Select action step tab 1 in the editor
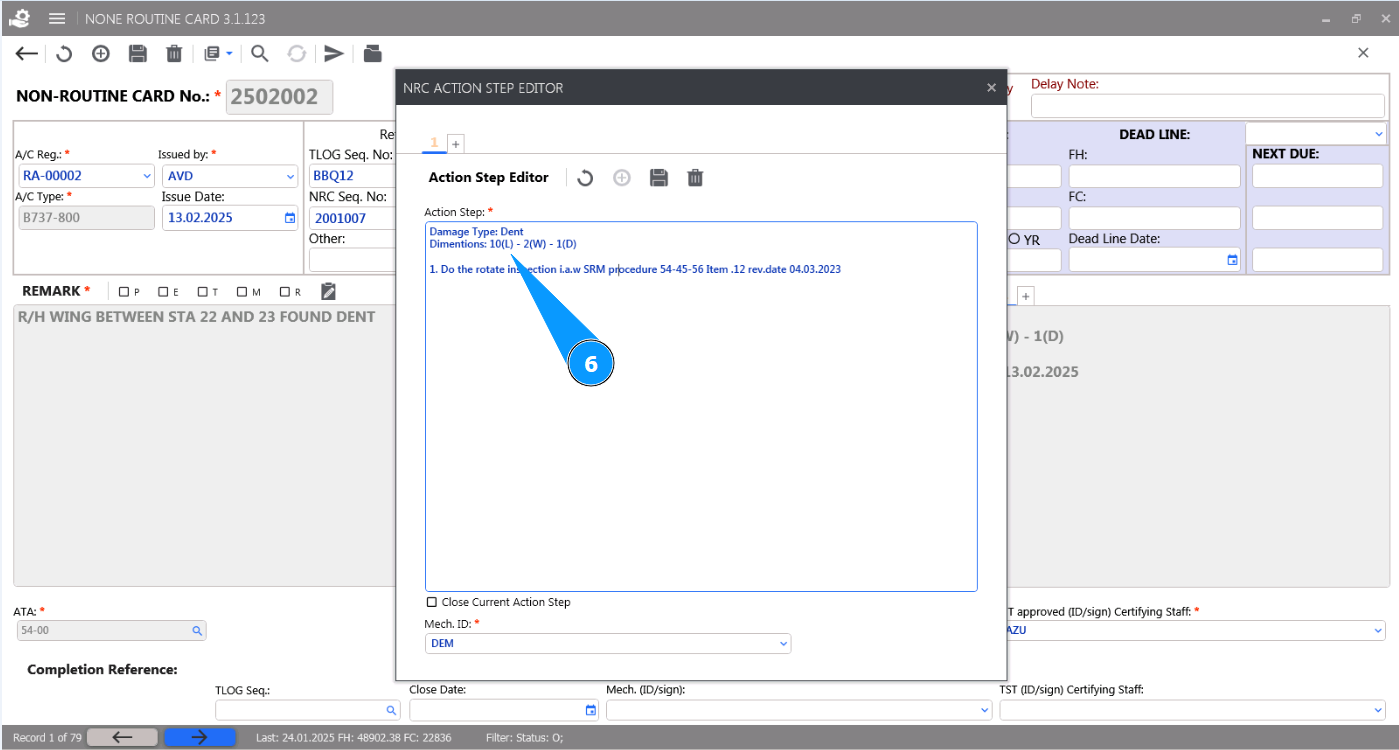 tap(434, 143)
